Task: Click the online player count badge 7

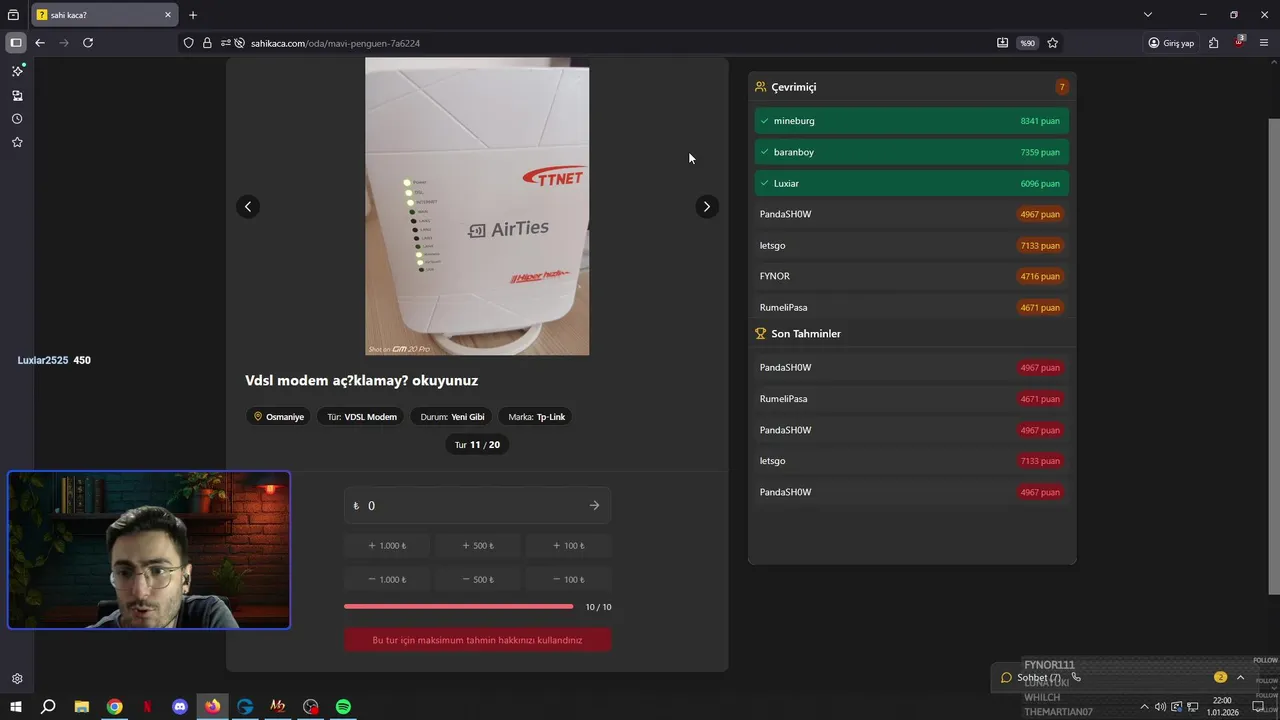Action: click(1062, 87)
